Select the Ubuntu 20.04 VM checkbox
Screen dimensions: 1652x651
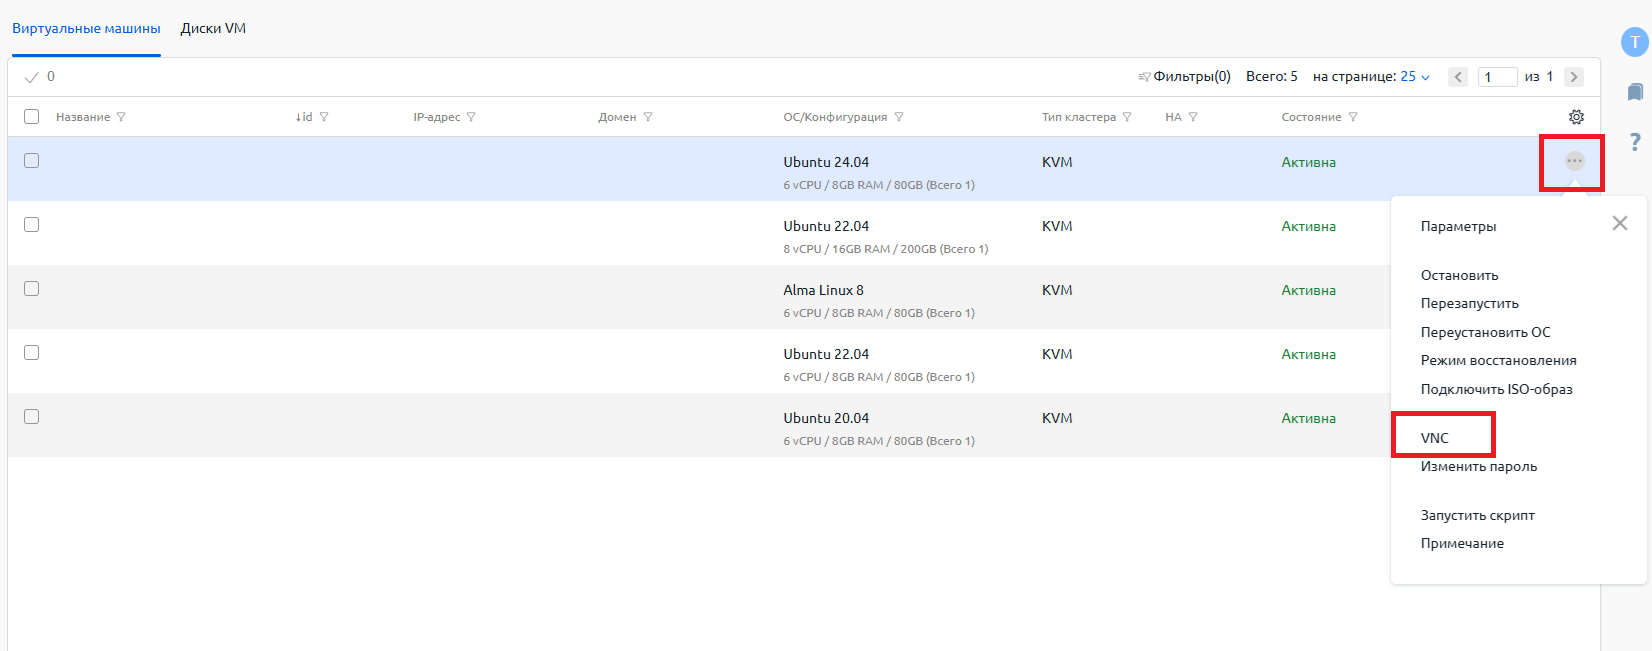point(31,417)
